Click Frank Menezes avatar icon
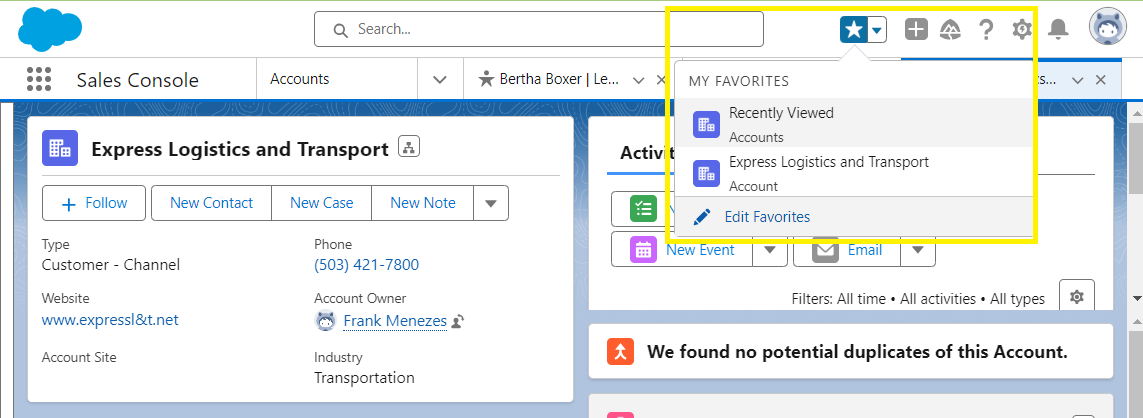Viewport: 1143px width, 418px height. tap(325, 320)
